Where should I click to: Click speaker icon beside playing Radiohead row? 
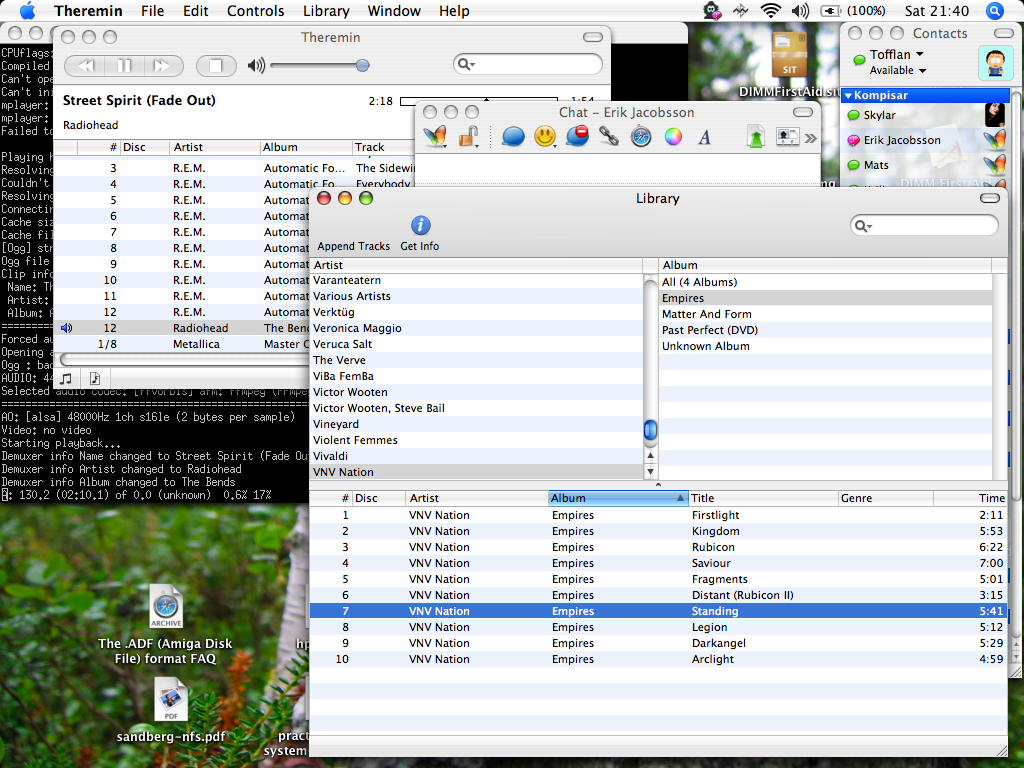66,328
